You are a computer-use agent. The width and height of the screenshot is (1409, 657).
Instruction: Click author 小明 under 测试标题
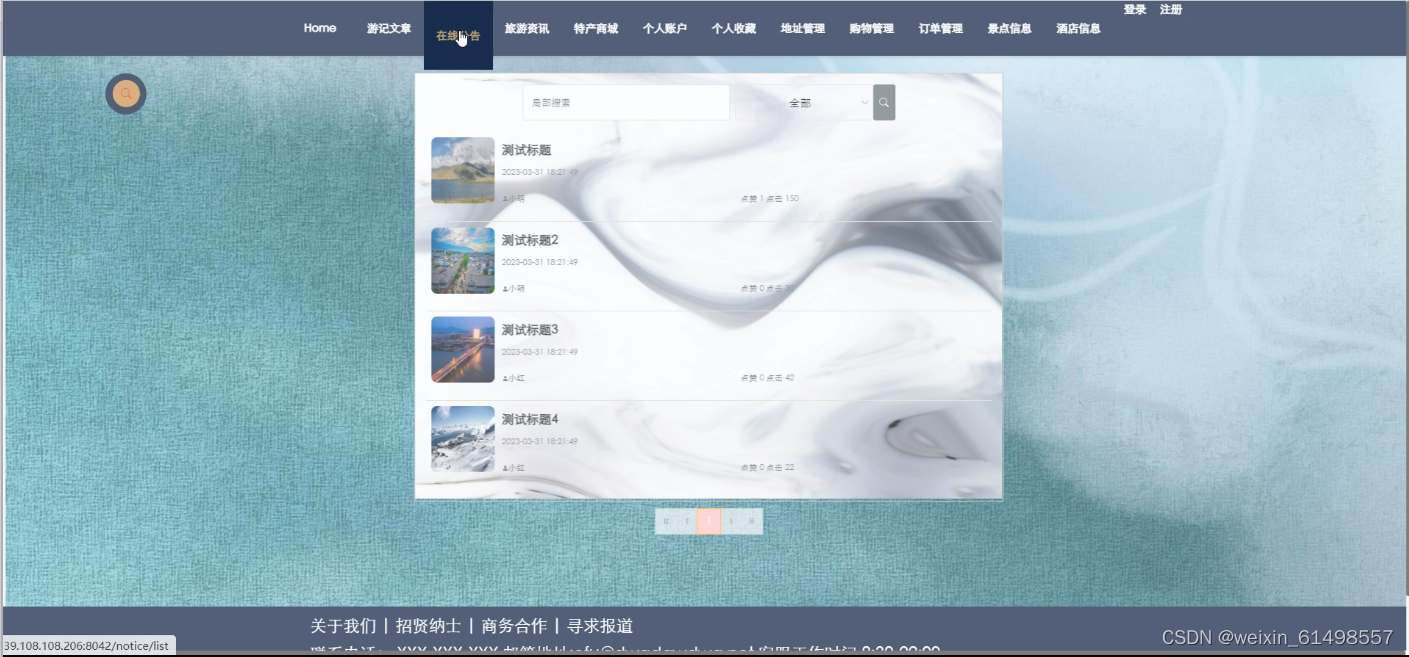(513, 199)
